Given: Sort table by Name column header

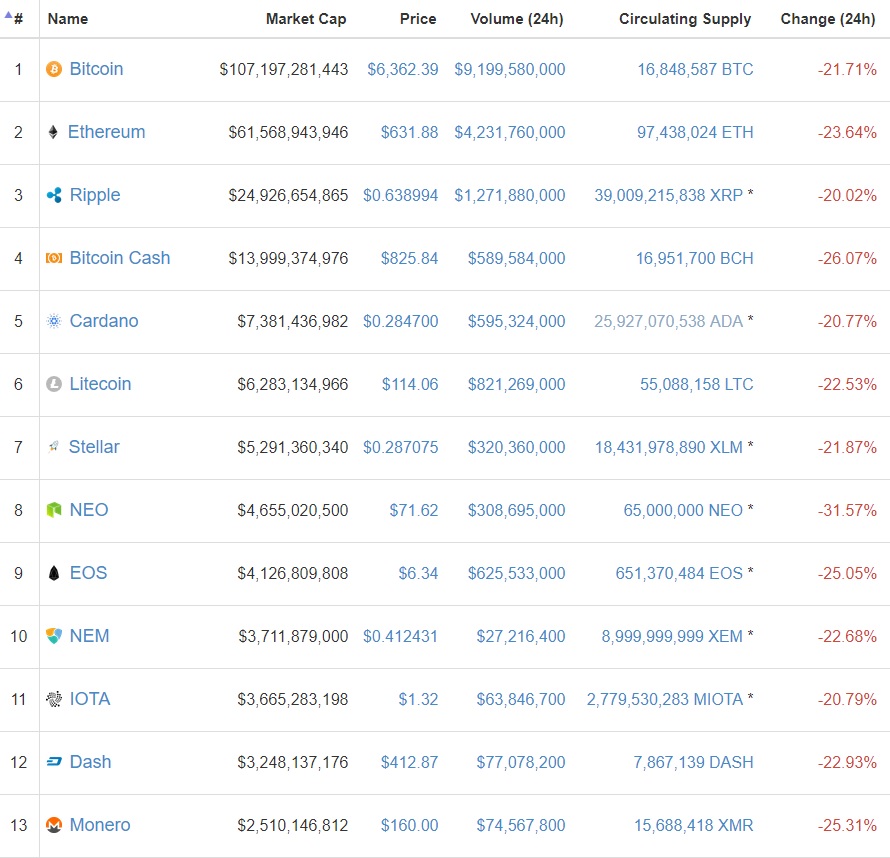Looking at the screenshot, I should point(68,19).
